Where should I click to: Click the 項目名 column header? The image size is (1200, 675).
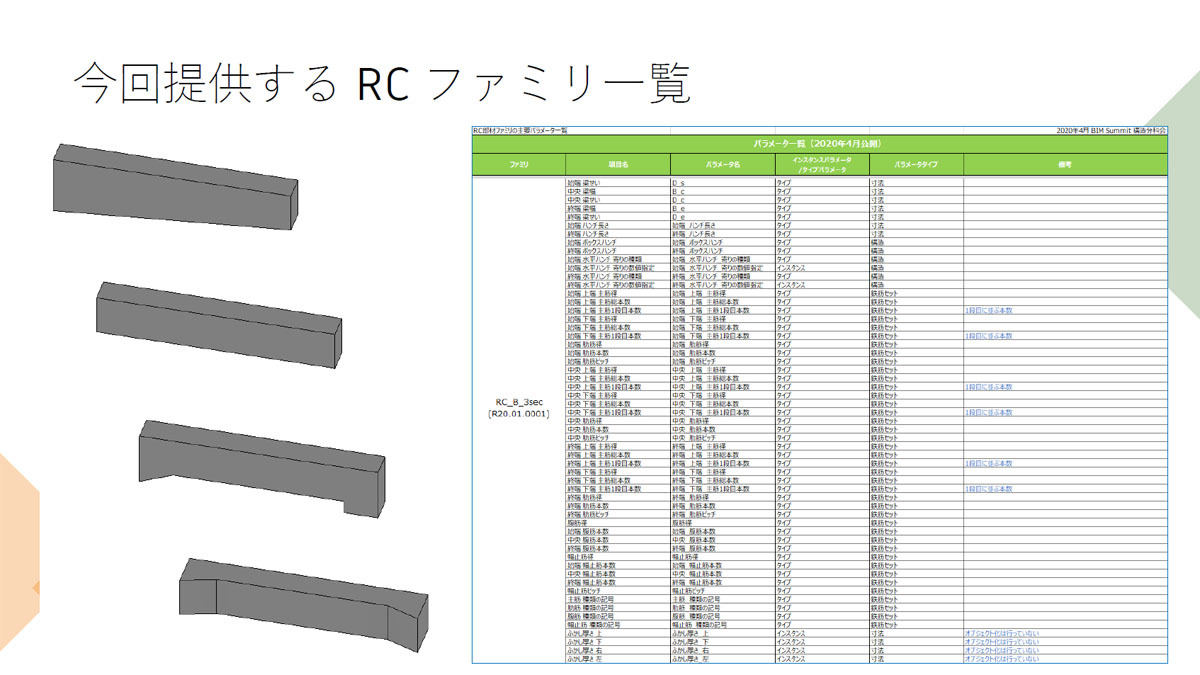coord(617,165)
